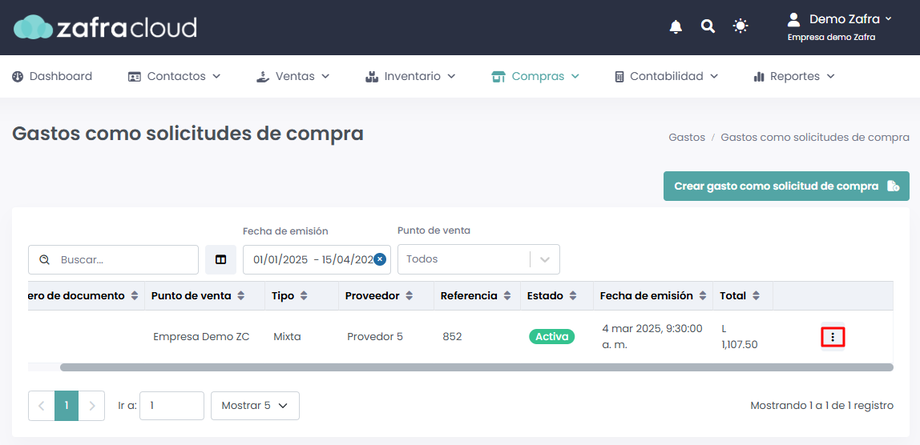Screen dimensions: 920x445
Task: Click the Buscar search field
Action: tap(113, 259)
